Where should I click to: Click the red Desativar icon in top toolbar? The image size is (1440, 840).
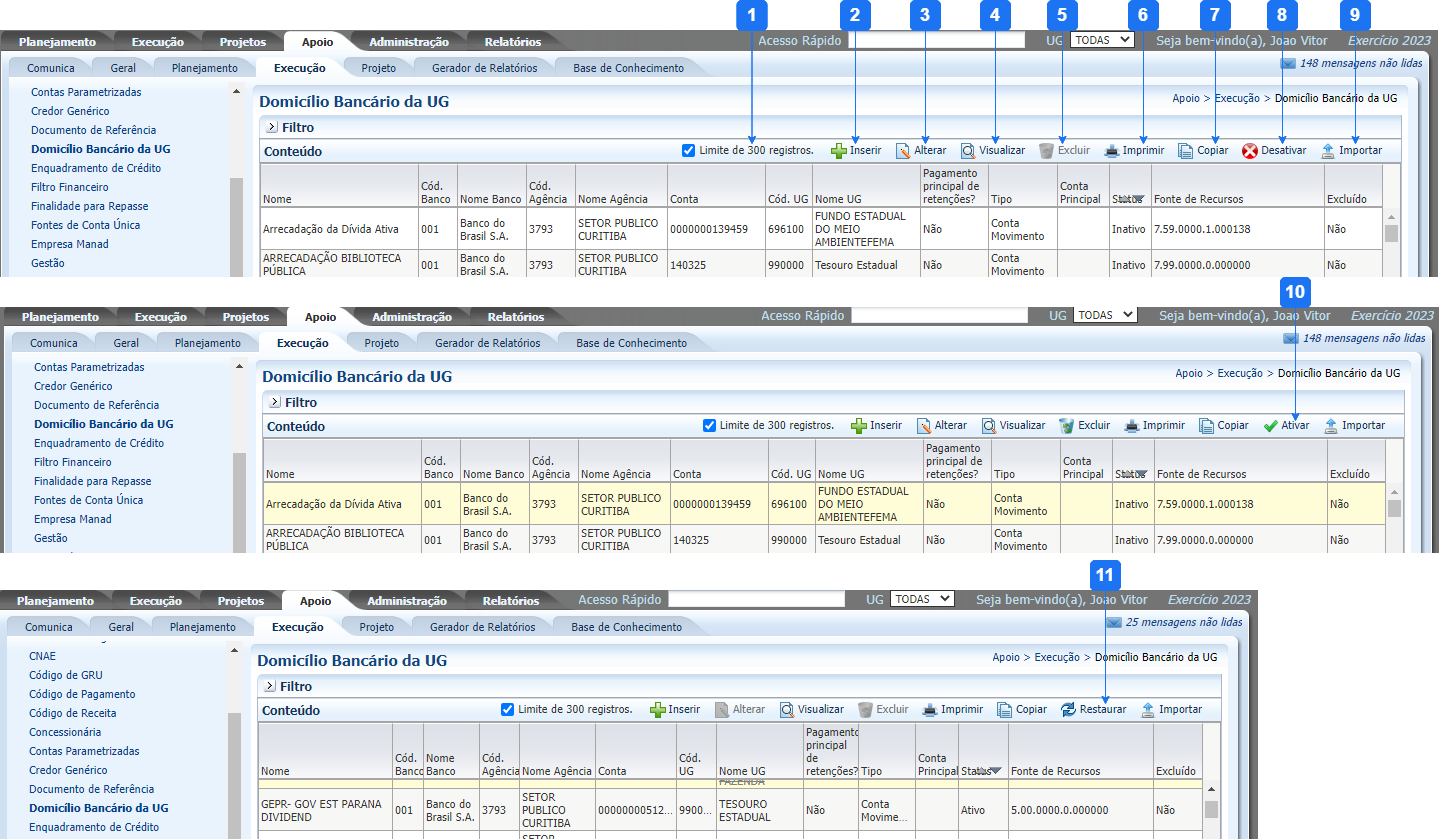(x=1250, y=151)
